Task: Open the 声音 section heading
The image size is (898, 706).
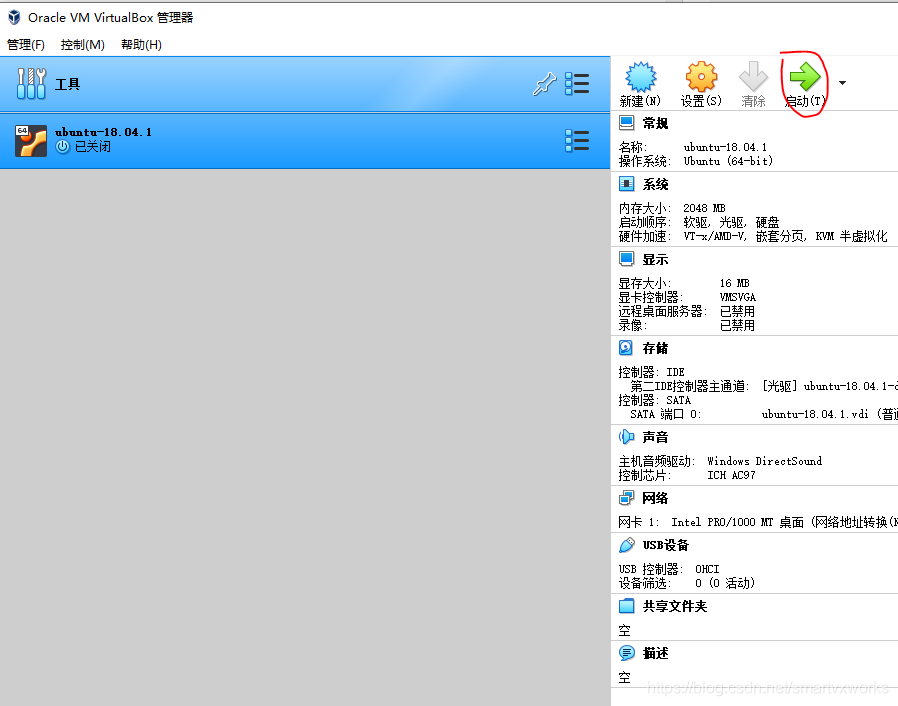Action: pyautogui.click(x=655, y=437)
